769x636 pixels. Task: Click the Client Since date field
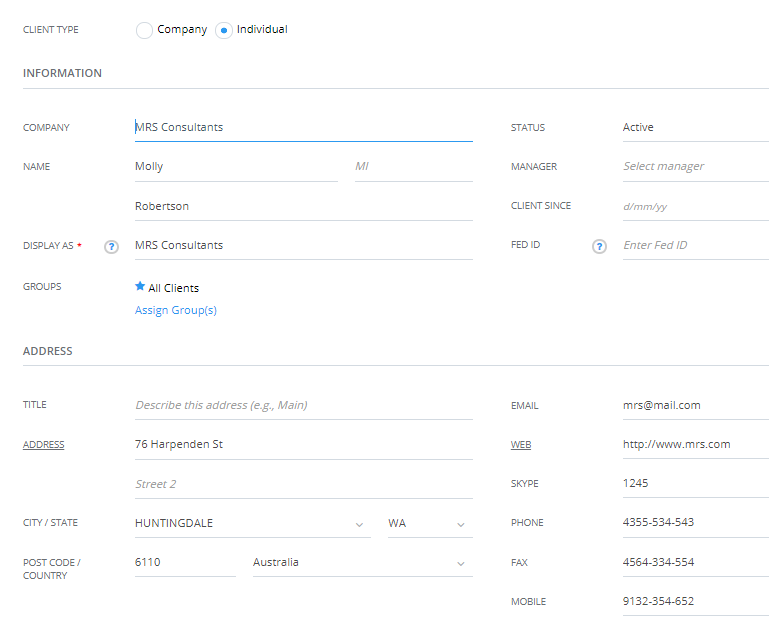[x=695, y=206]
